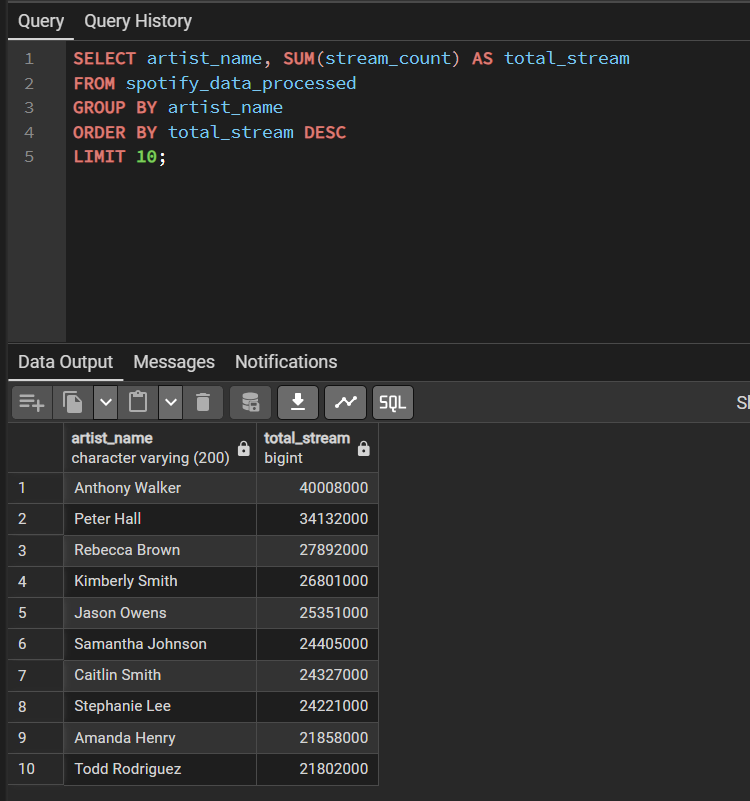The height and width of the screenshot is (801, 750).
Task: Click the lock icon in artist_name header
Action: click(244, 449)
